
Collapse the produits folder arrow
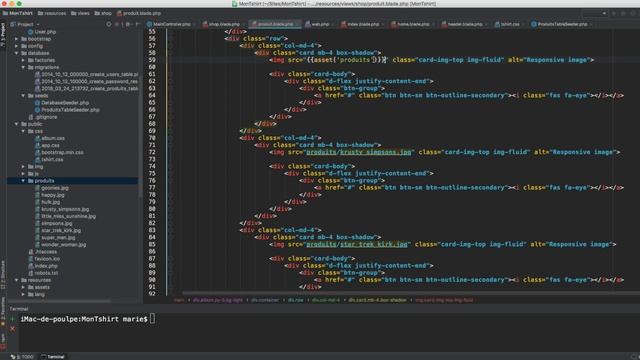click(x=23, y=180)
